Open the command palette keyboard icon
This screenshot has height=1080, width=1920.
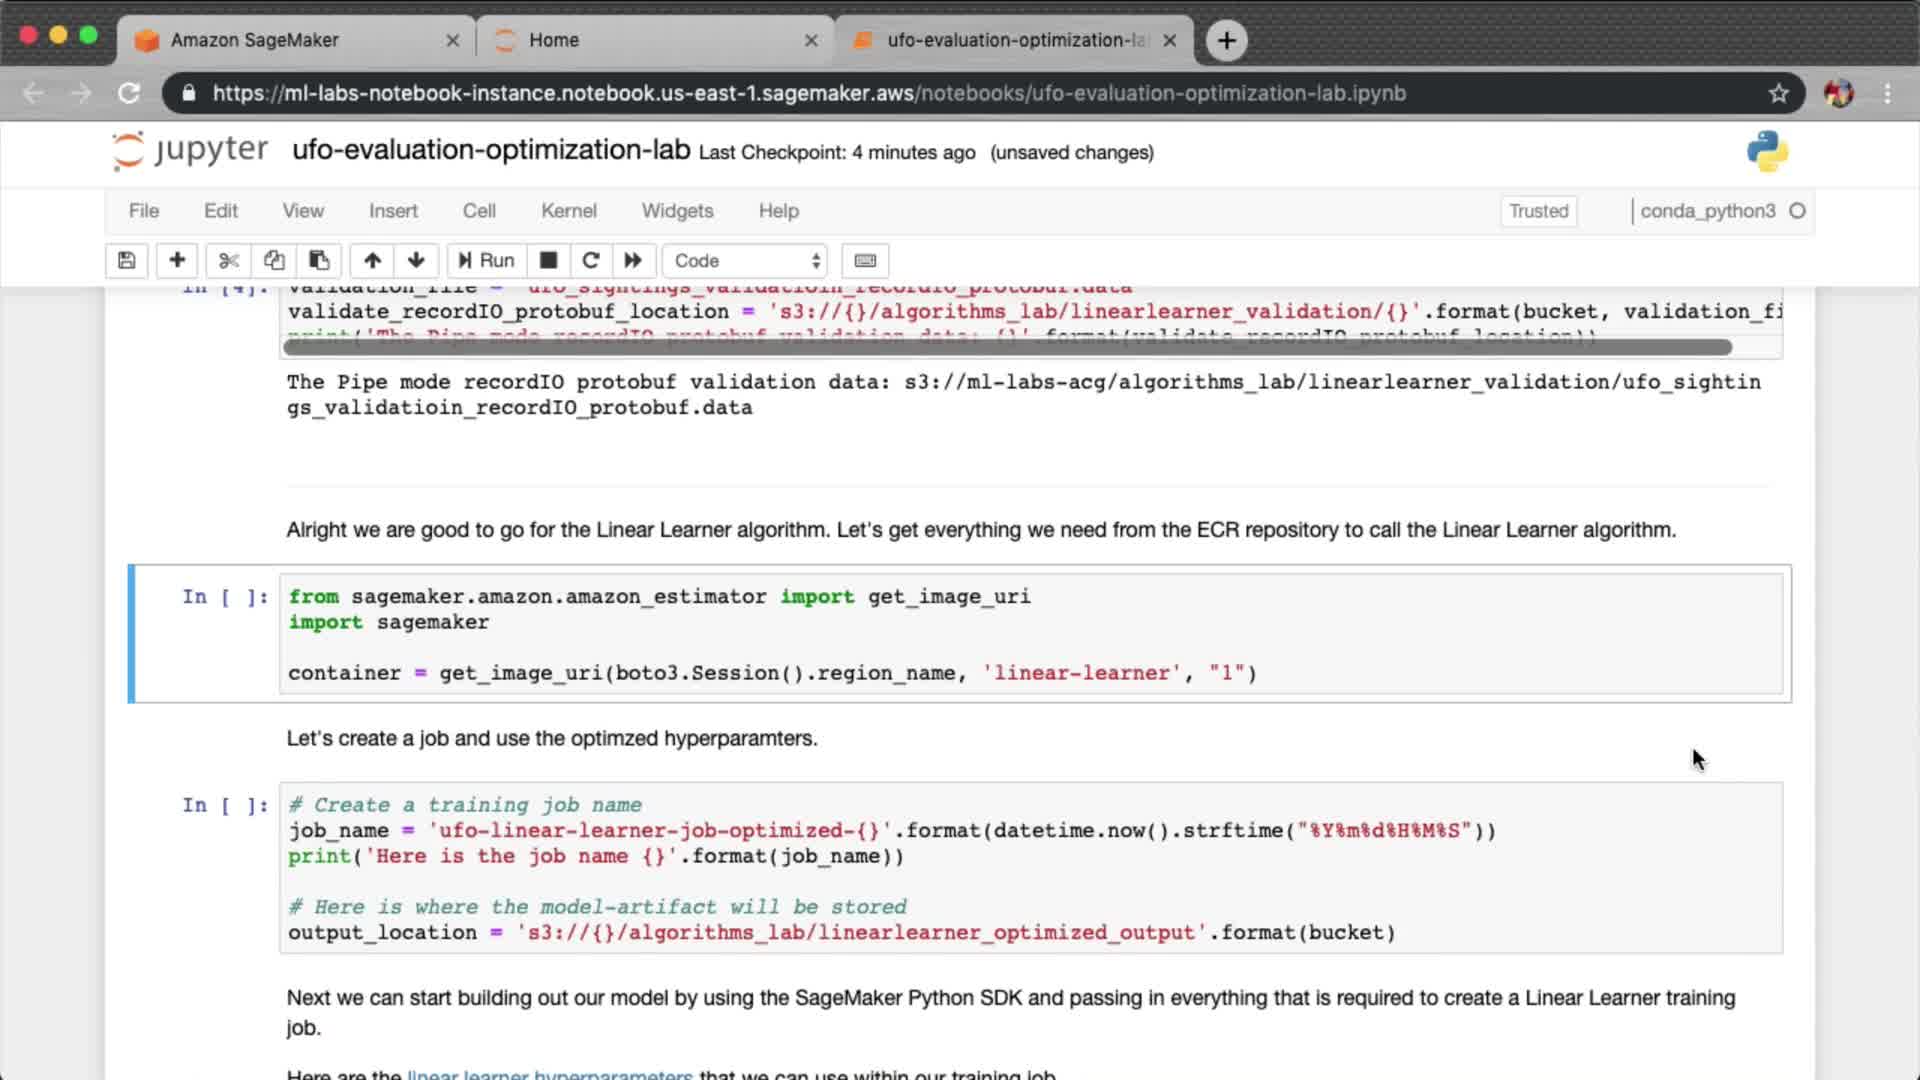[x=865, y=261]
